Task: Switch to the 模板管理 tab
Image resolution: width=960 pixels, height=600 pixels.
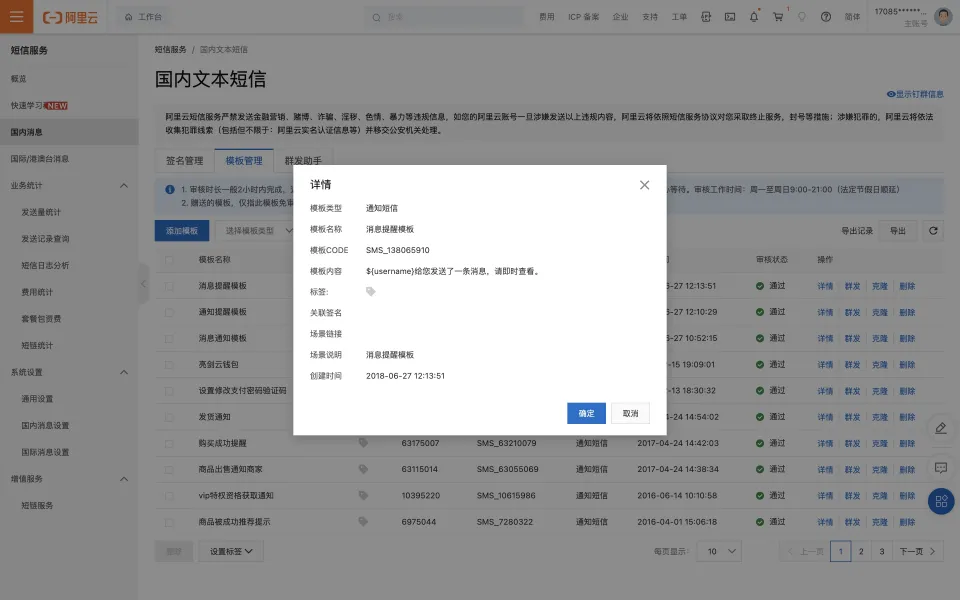Action: [244, 160]
